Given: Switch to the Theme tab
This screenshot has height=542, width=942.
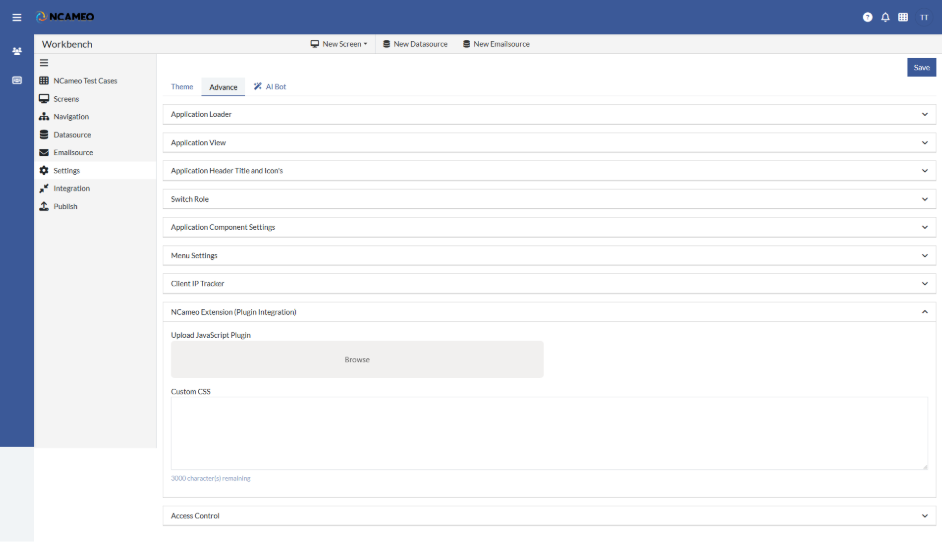Looking at the screenshot, I should [182, 87].
